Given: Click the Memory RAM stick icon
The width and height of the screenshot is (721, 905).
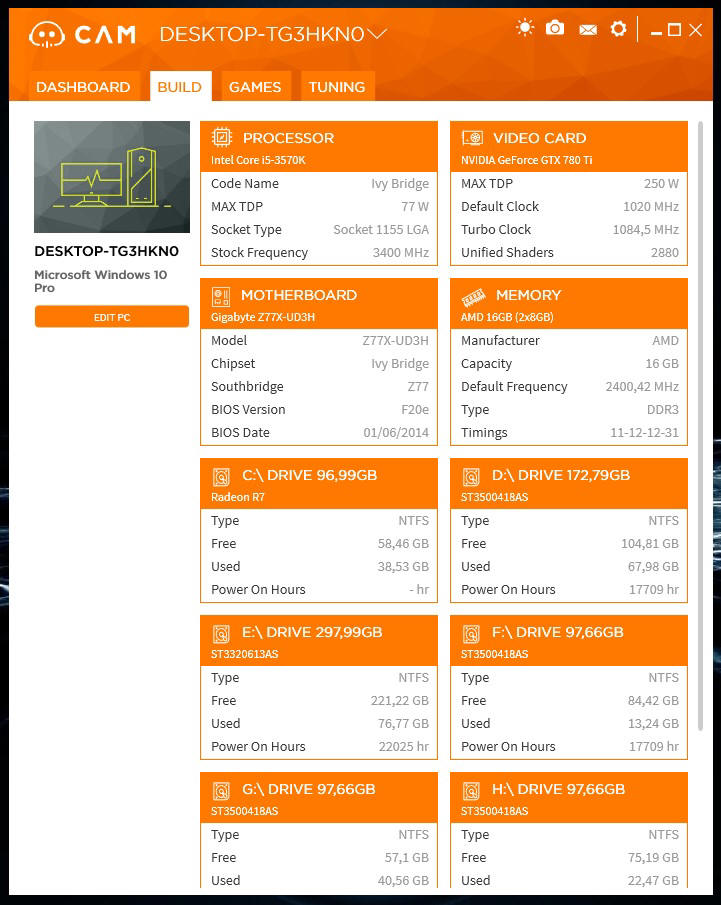Looking at the screenshot, I should 473,298.
